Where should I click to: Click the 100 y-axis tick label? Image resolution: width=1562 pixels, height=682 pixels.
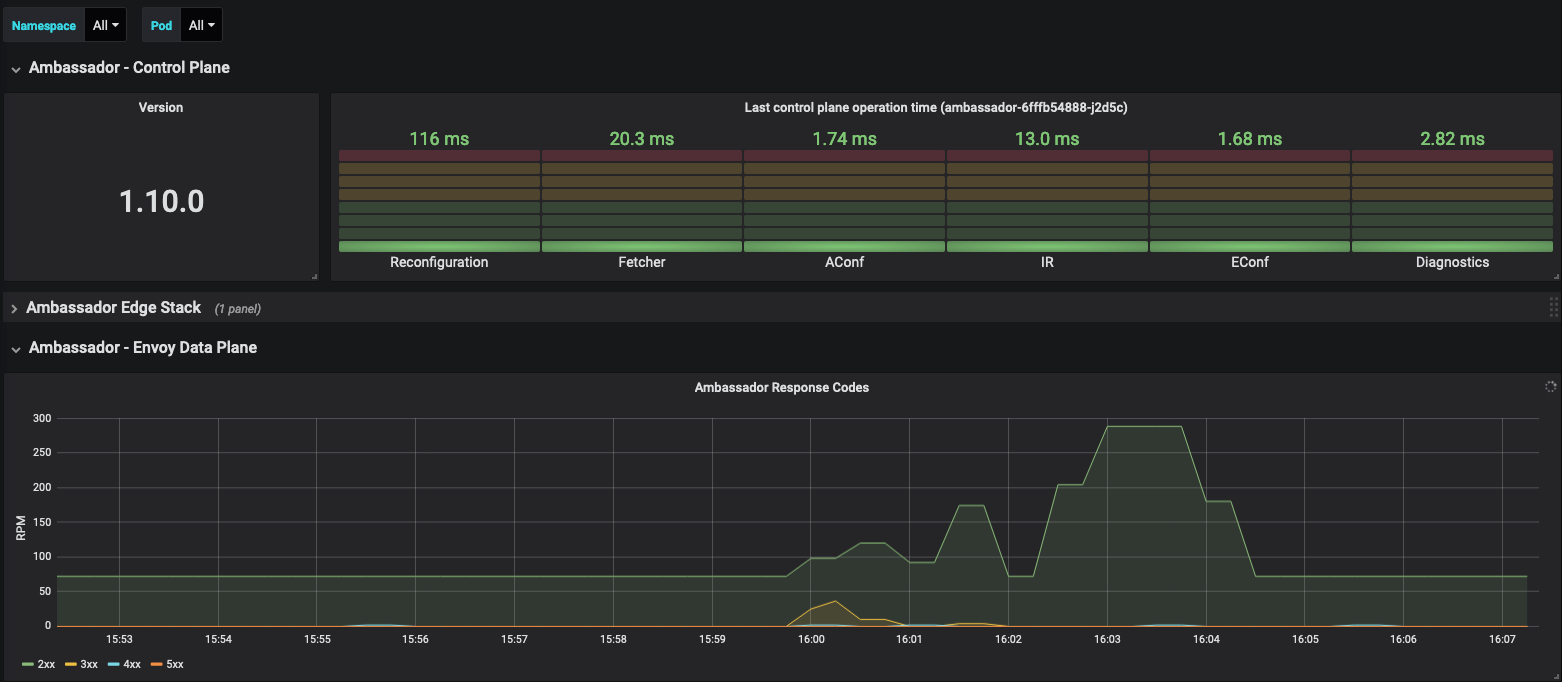pyautogui.click(x=40, y=556)
